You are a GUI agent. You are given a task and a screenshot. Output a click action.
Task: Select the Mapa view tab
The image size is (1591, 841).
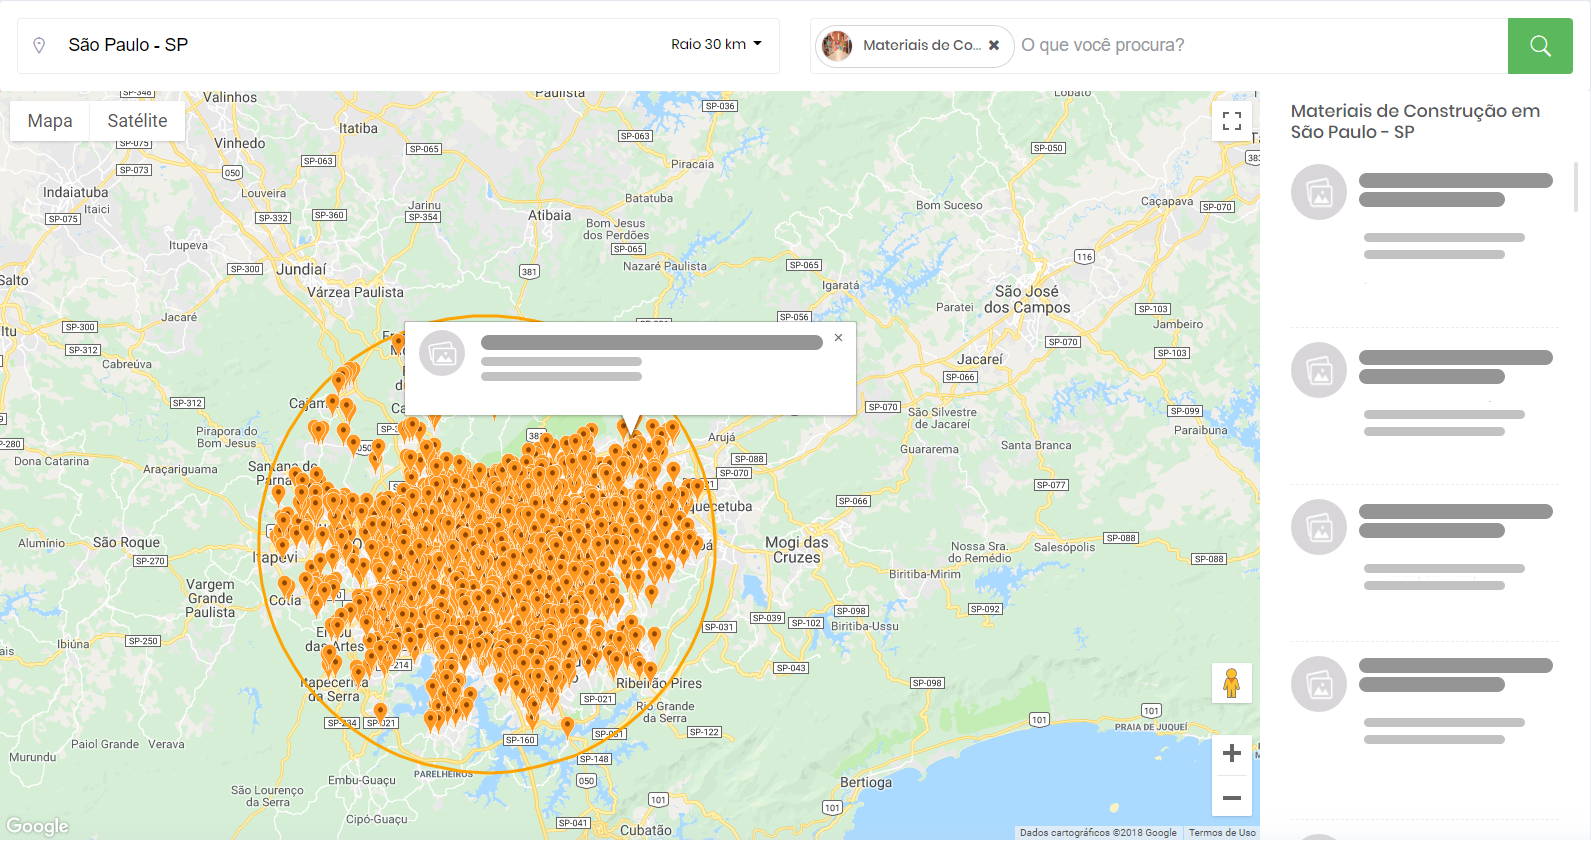tap(50, 121)
